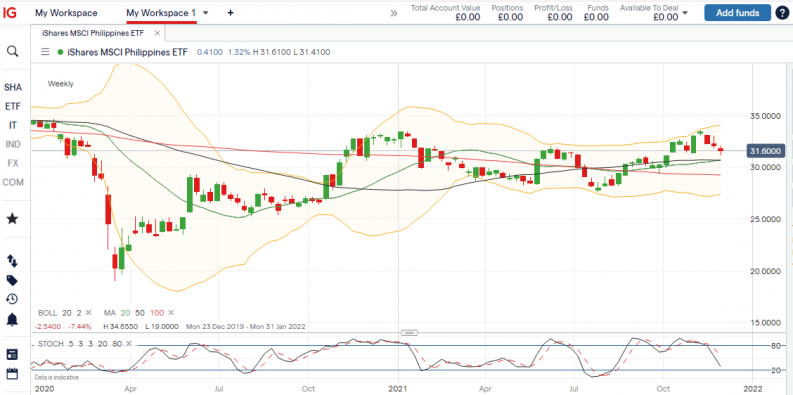Switch to My Workspace 1 tab
This screenshot has height=395, width=793.
pyautogui.click(x=161, y=13)
